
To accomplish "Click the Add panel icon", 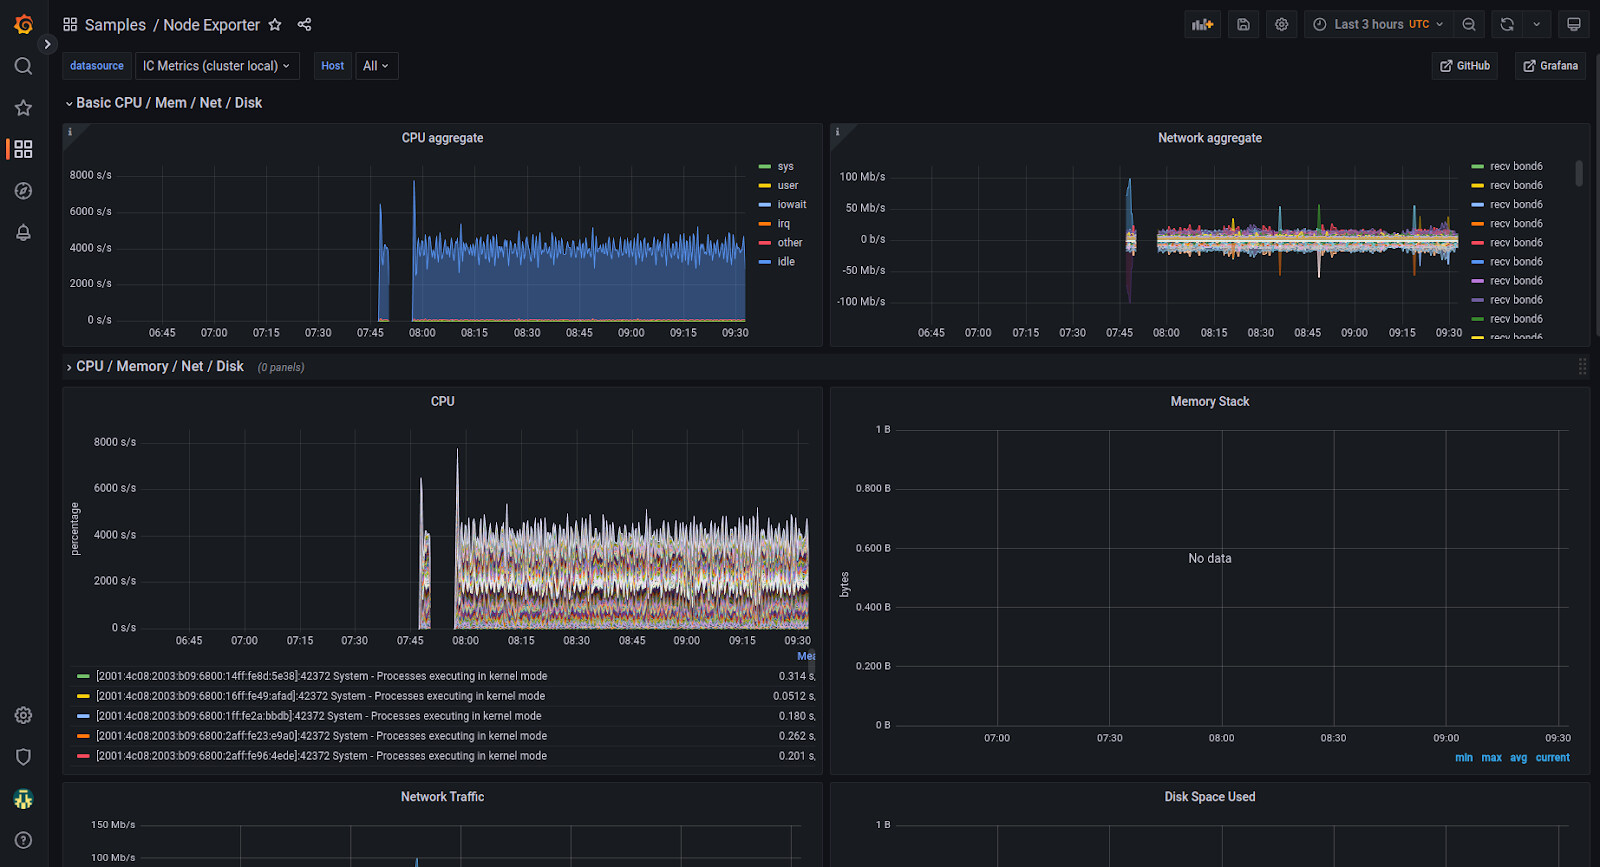I will click(x=1202, y=24).
